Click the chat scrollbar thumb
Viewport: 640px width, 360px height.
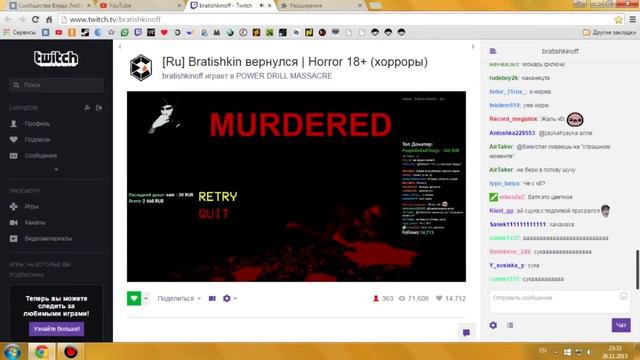[x=638, y=269]
